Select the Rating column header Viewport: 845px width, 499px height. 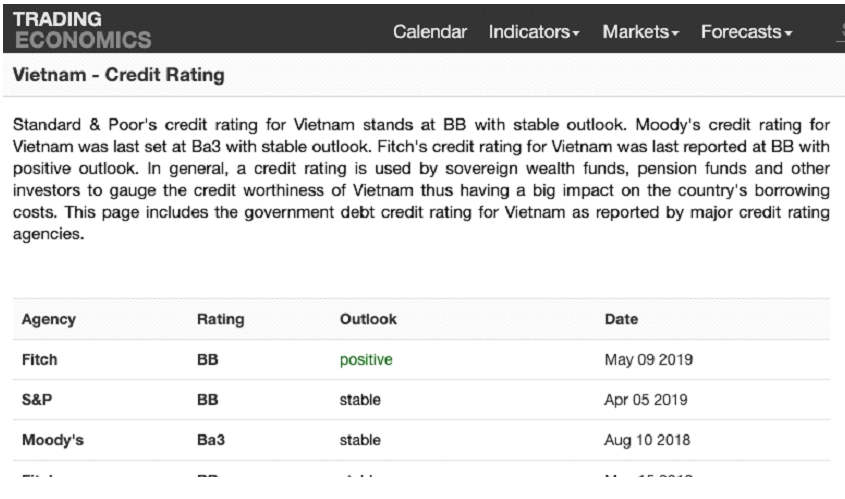pos(220,319)
